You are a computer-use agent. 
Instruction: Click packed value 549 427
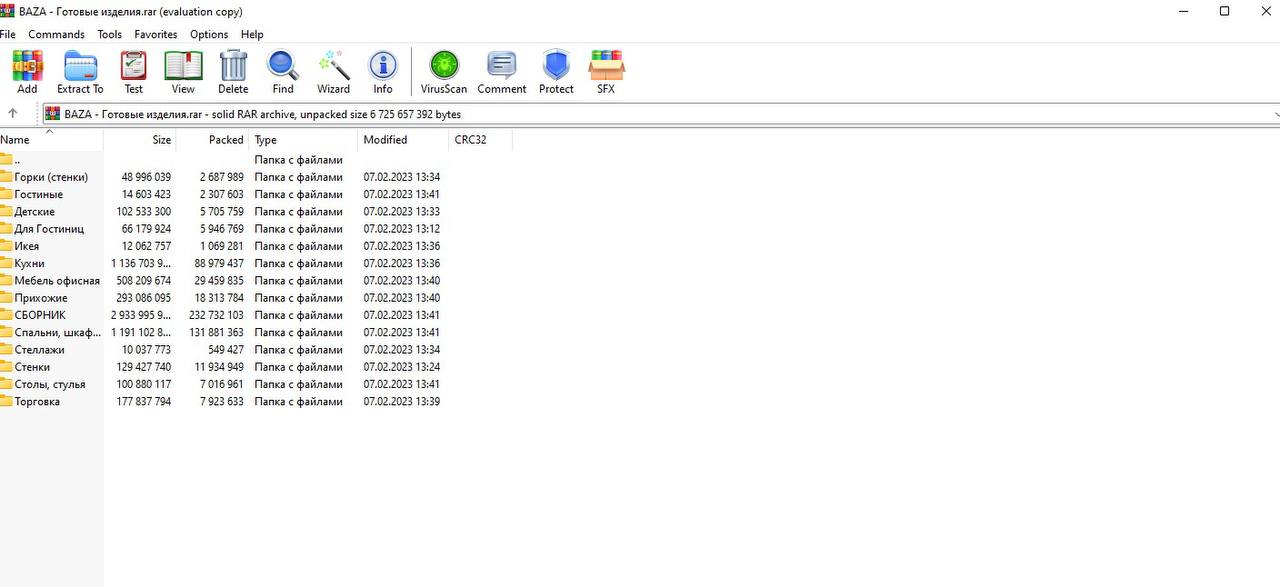pos(222,350)
